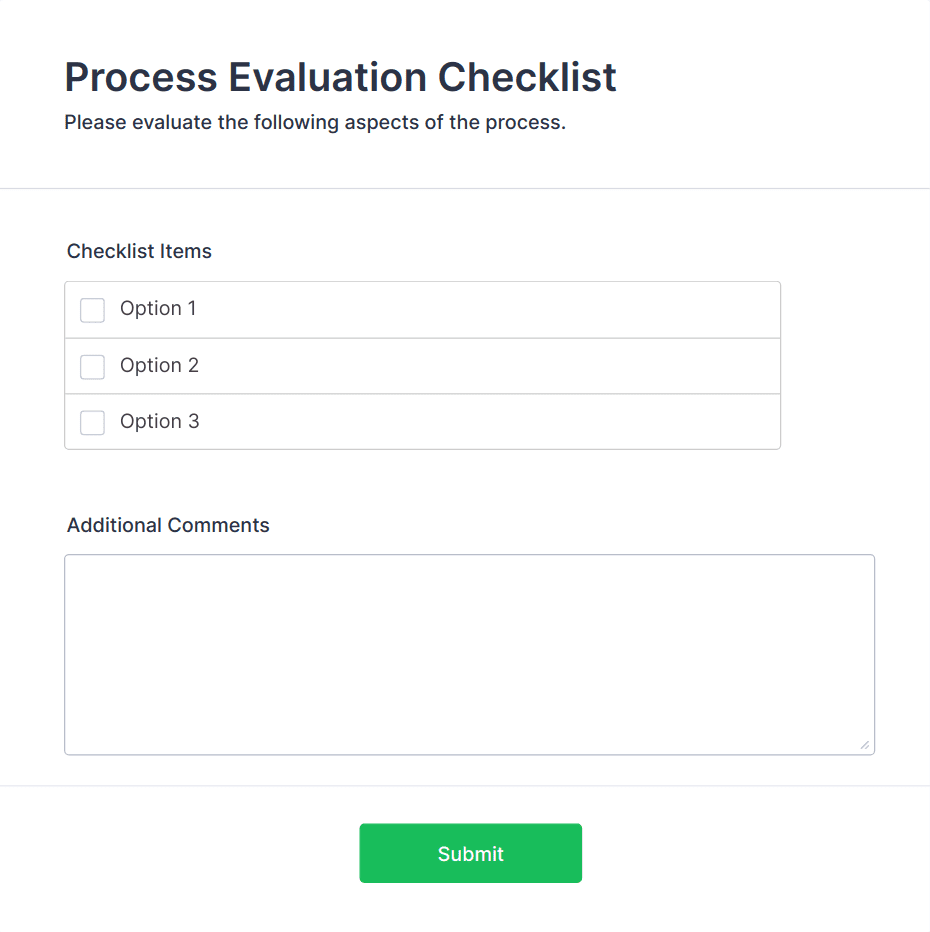Screen dimensions: 930x932
Task: Enable the Option 3 checkbox
Action: 92,423
